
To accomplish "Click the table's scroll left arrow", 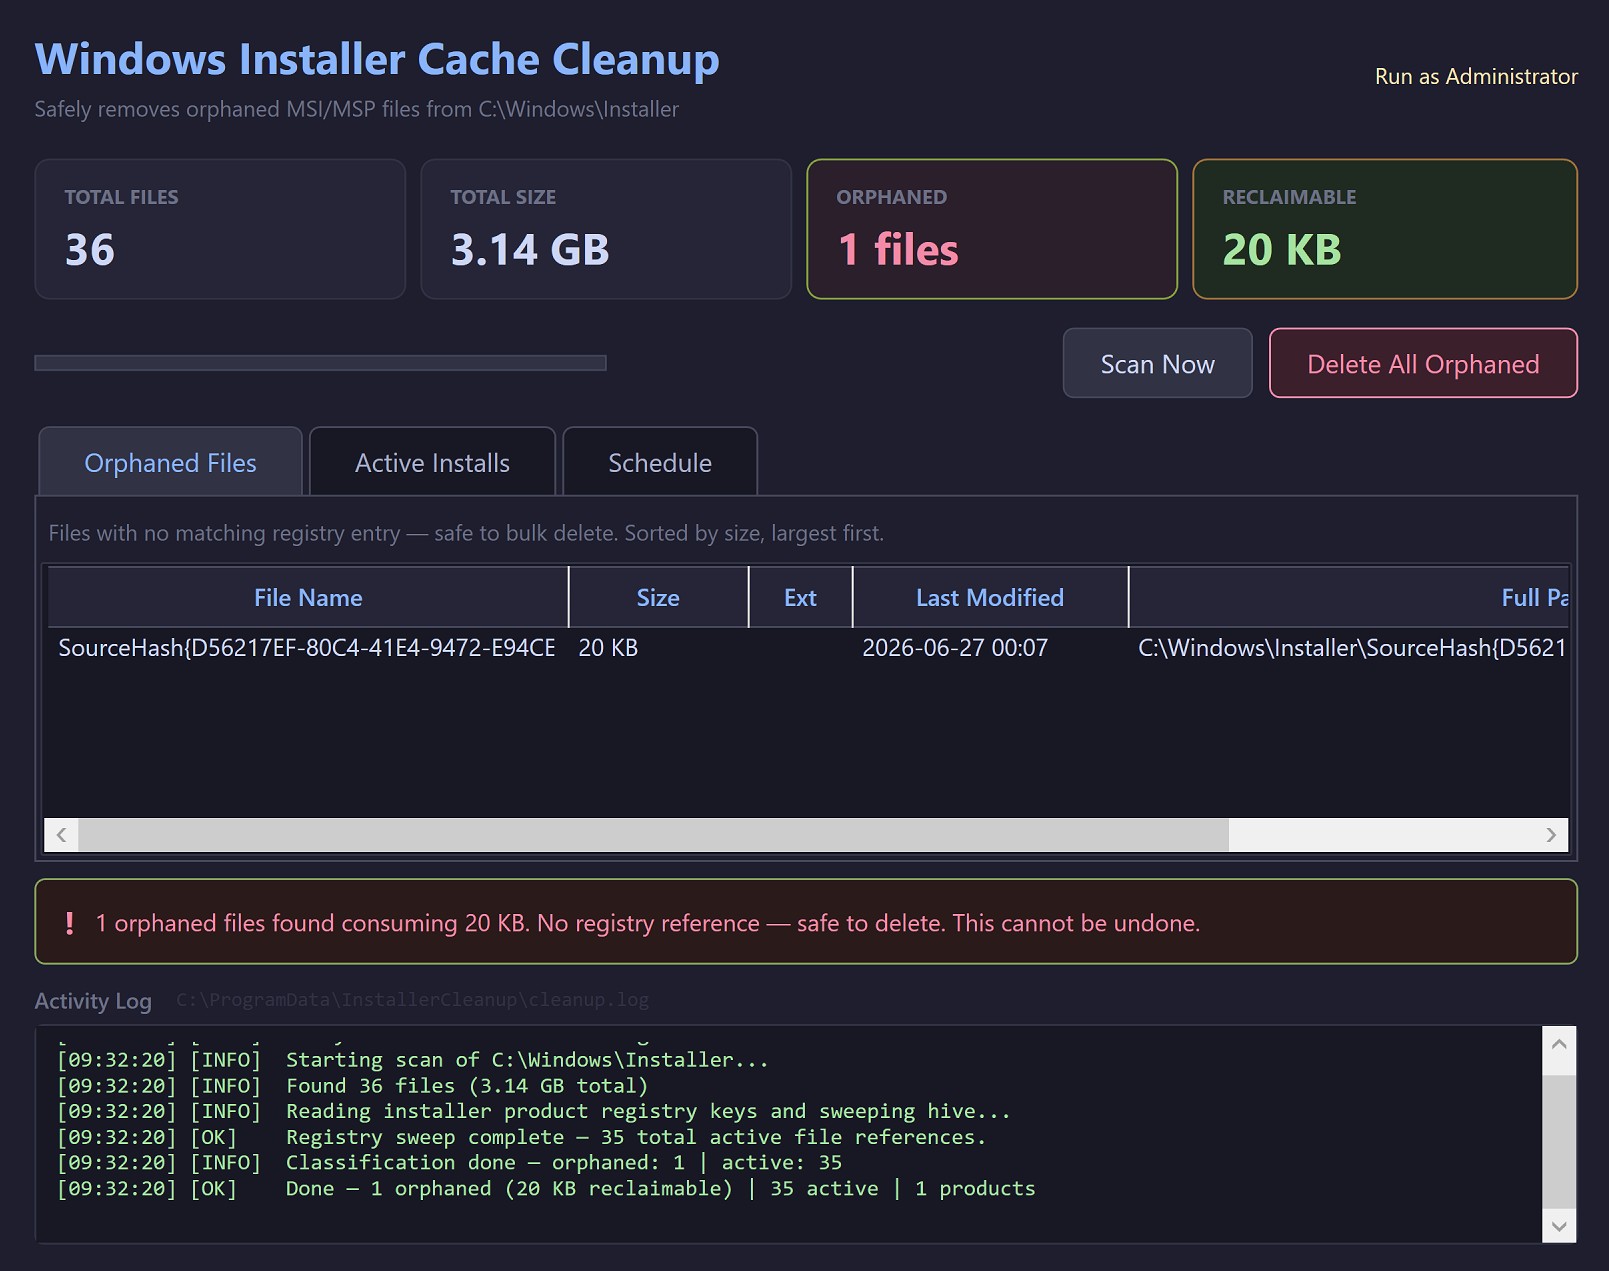I will click(x=62, y=835).
